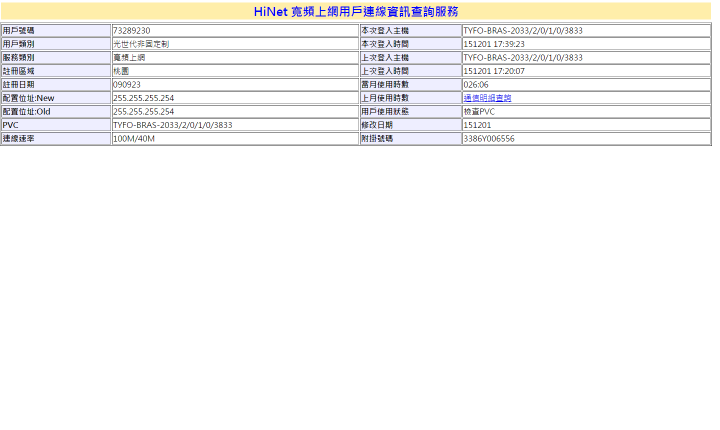Screen dimensions: 720x430
Task: Click the status value 檢查PVC
Action: pos(479,112)
